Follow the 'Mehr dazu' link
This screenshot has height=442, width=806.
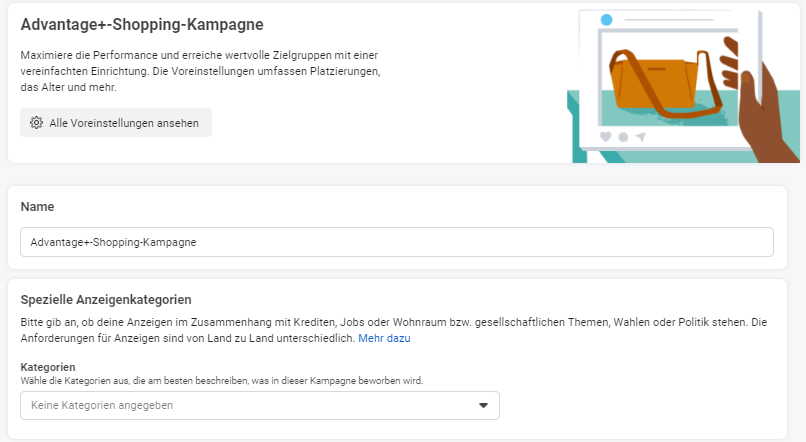click(384, 339)
